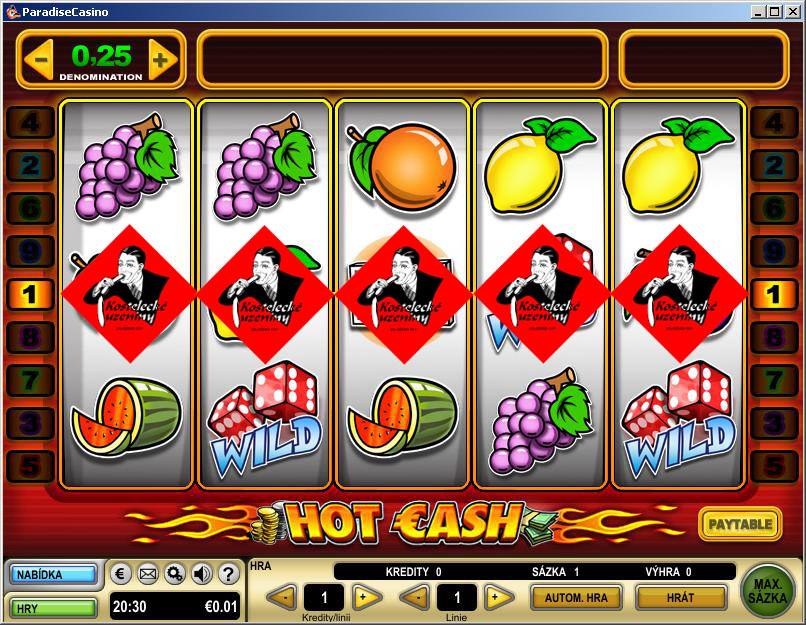
Task: Decrease Kredity/linii with the minus arrow
Action: point(281,598)
